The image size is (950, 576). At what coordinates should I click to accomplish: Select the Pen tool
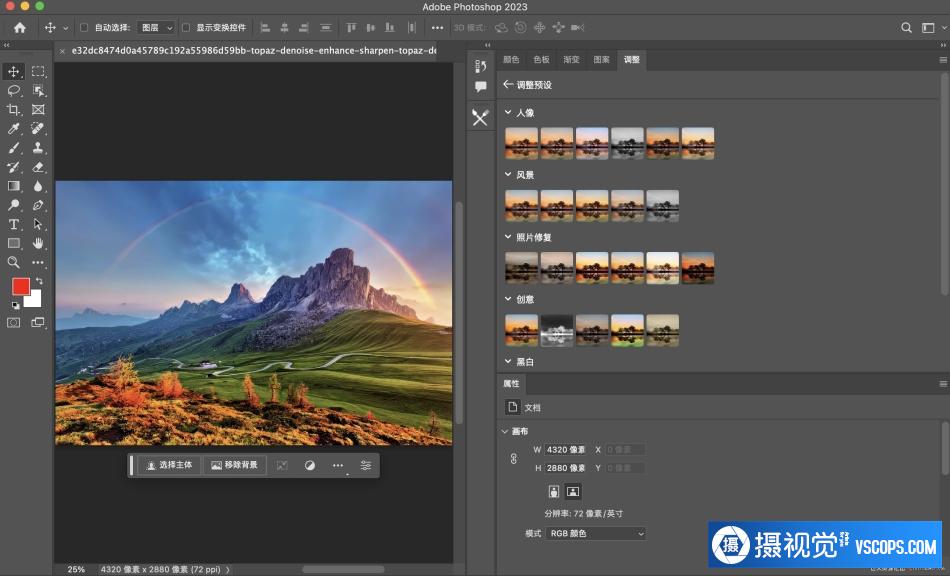pyautogui.click(x=38, y=205)
